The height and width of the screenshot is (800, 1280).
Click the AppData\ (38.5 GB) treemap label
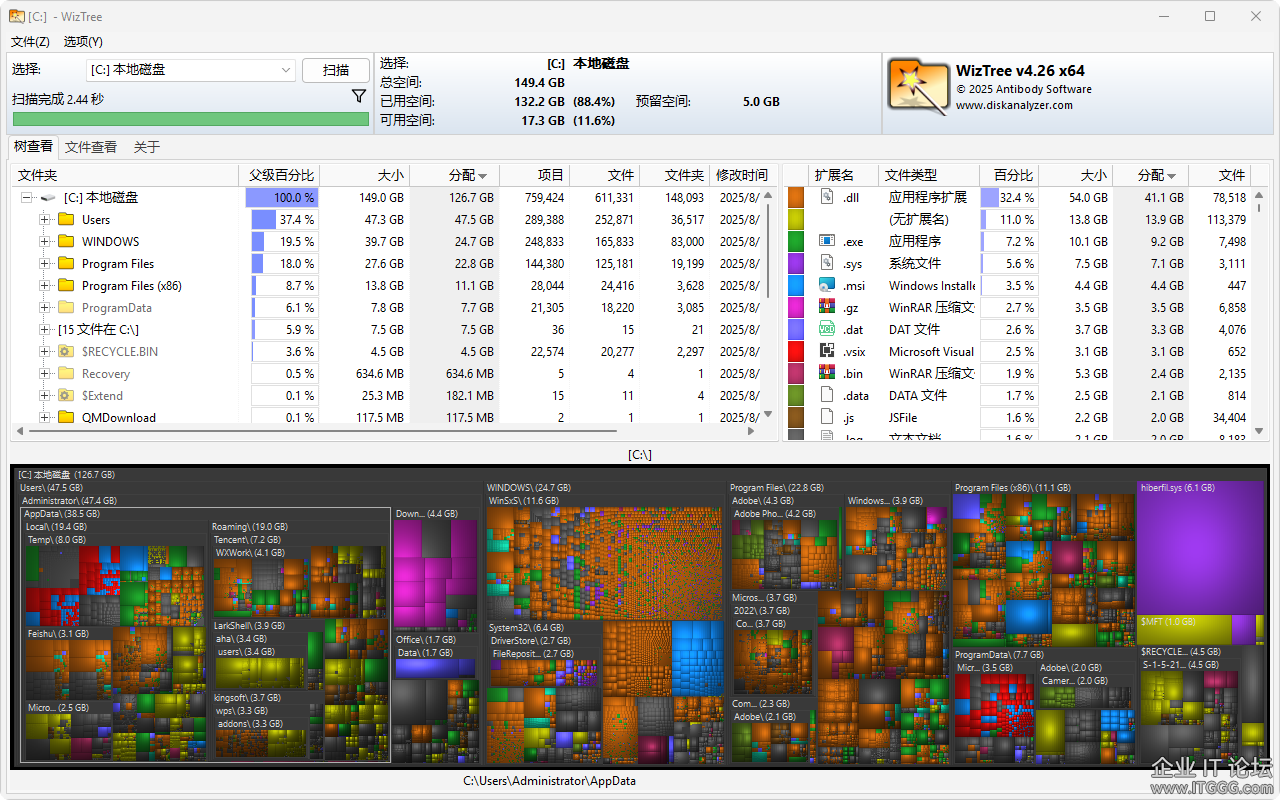click(x=62, y=513)
